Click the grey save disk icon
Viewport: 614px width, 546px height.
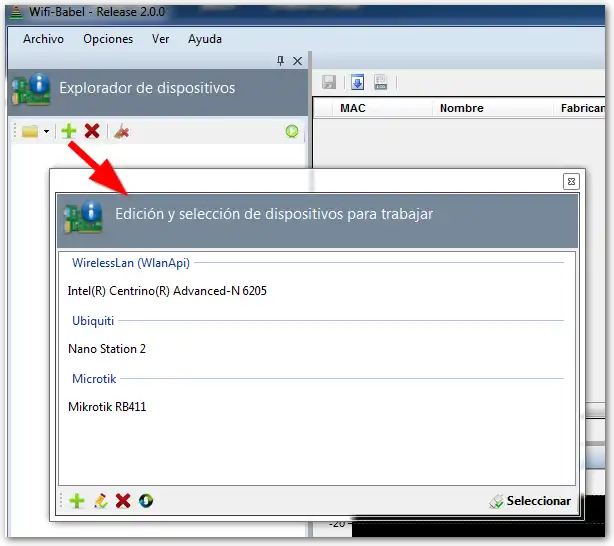click(329, 82)
